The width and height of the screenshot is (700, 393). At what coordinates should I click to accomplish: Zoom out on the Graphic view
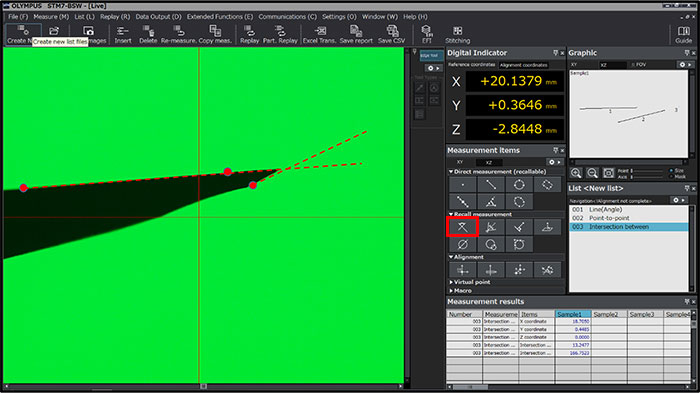592,173
